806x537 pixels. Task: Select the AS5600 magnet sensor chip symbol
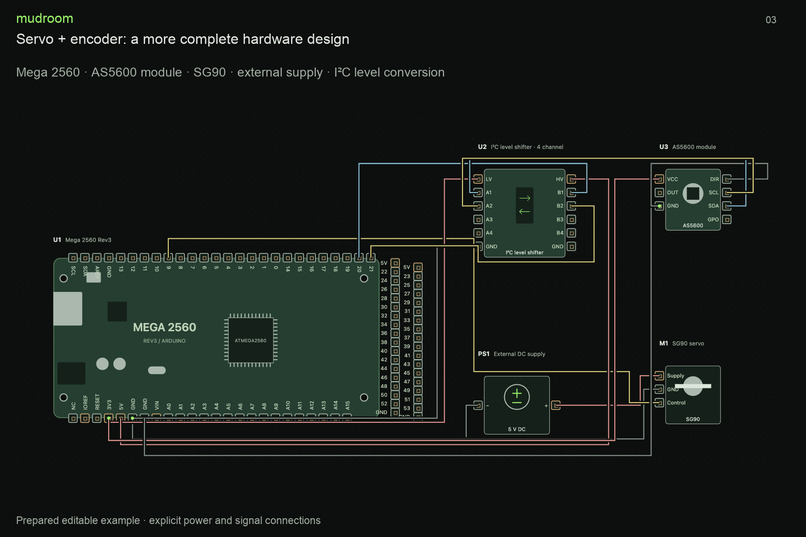coord(693,193)
